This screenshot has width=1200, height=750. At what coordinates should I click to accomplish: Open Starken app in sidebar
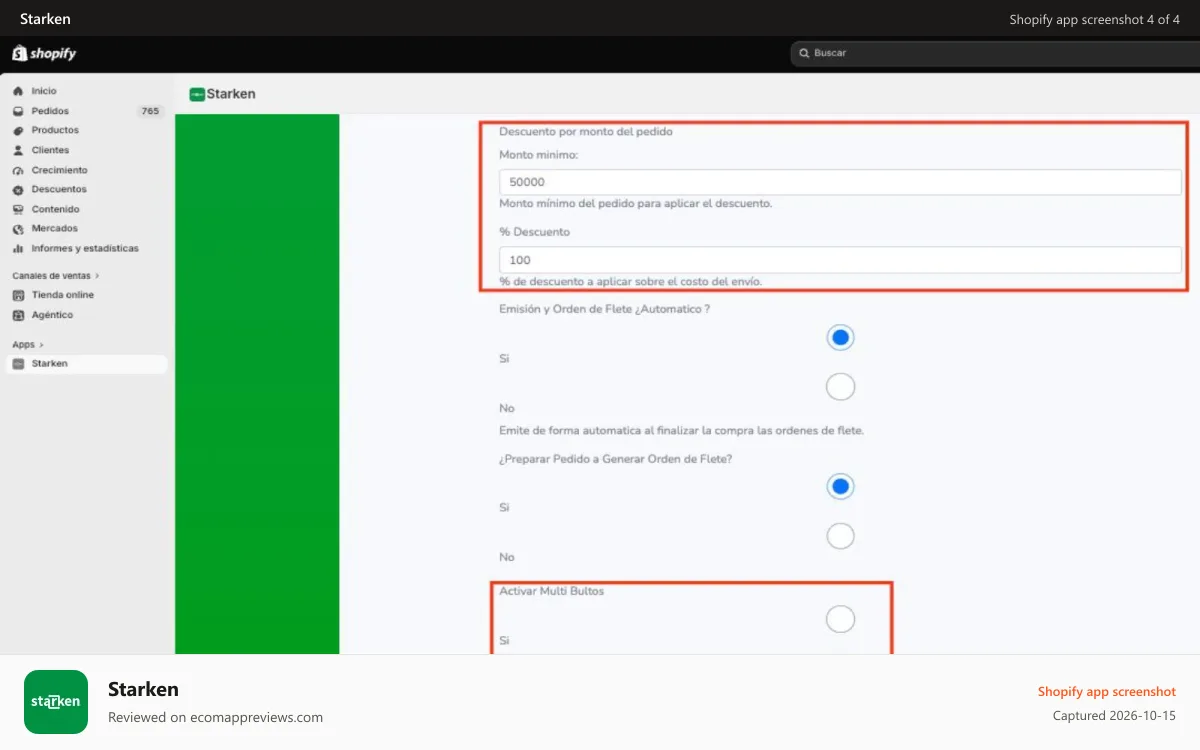click(86, 364)
